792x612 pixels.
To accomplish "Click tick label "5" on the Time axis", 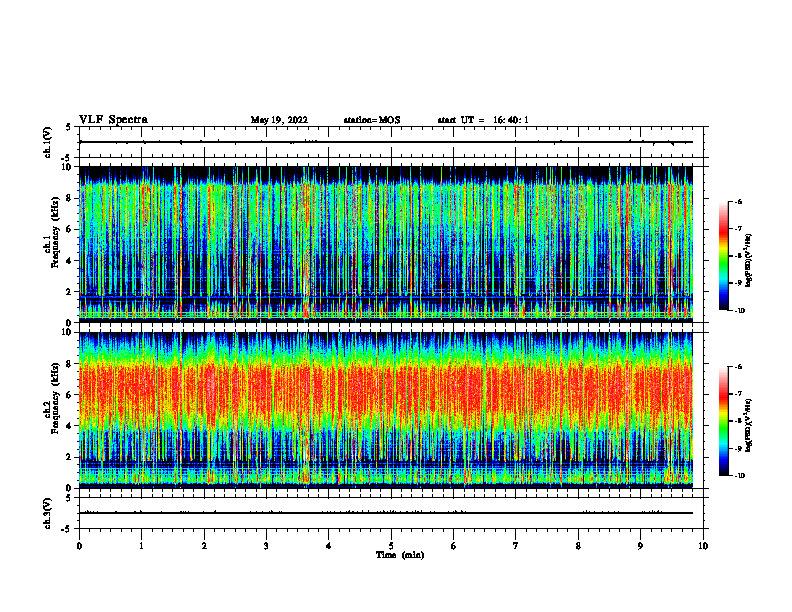I will click(391, 546).
